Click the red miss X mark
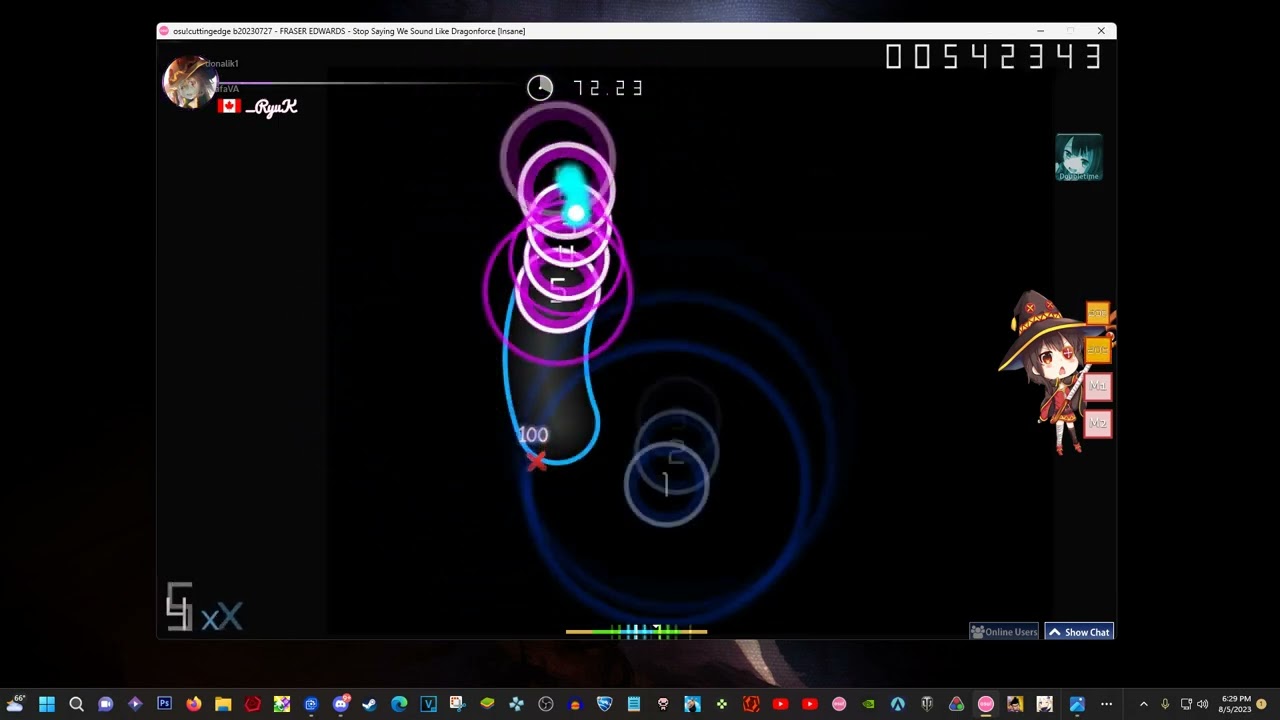The width and height of the screenshot is (1280, 720). (x=537, y=460)
